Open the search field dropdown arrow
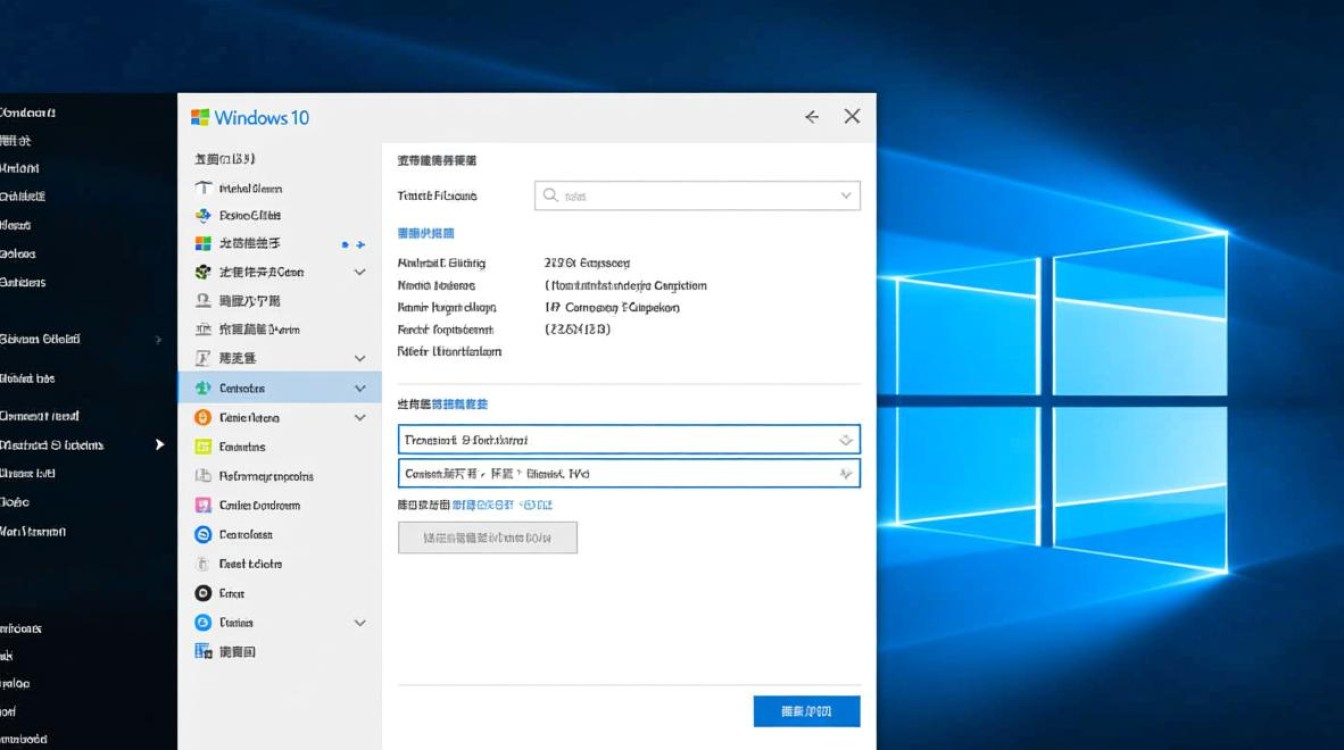 pyautogui.click(x=846, y=195)
